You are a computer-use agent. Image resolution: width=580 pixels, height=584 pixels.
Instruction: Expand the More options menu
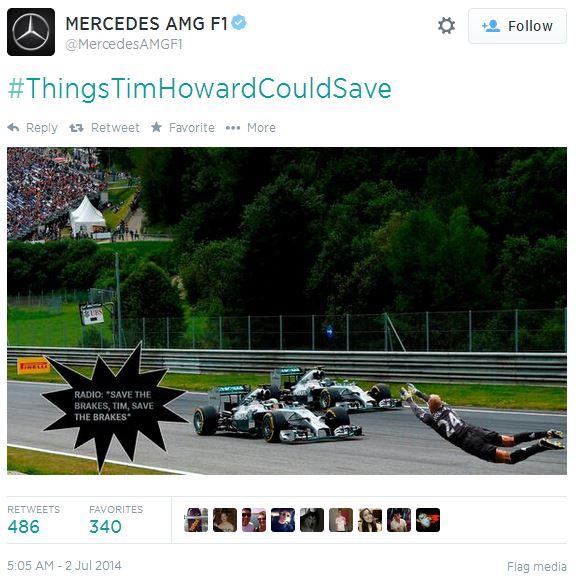pyautogui.click(x=251, y=128)
